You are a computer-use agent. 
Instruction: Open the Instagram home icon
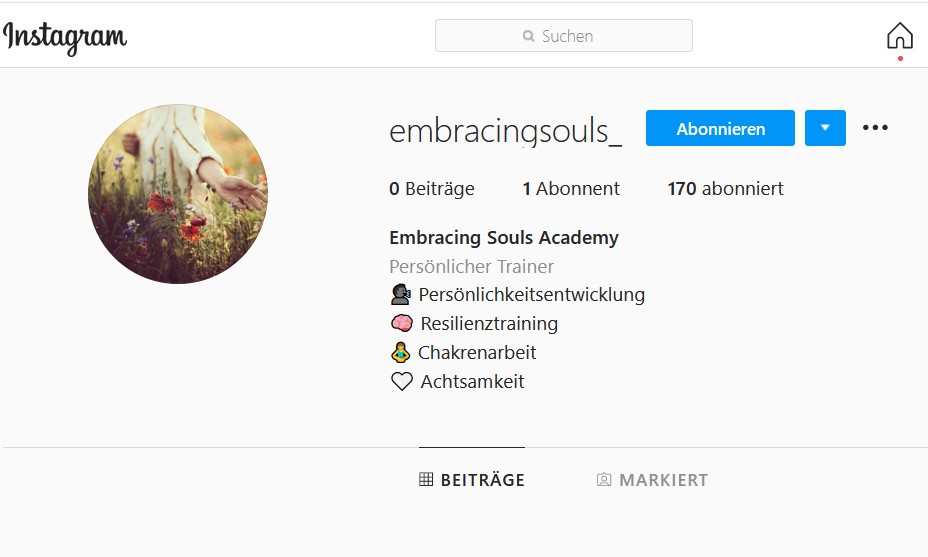click(x=900, y=36)
